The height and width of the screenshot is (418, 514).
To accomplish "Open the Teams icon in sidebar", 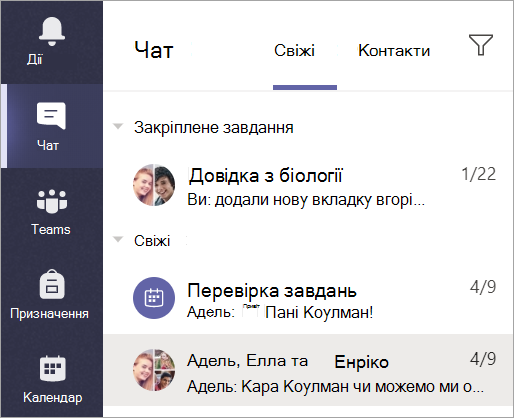I will click(52, 201).
